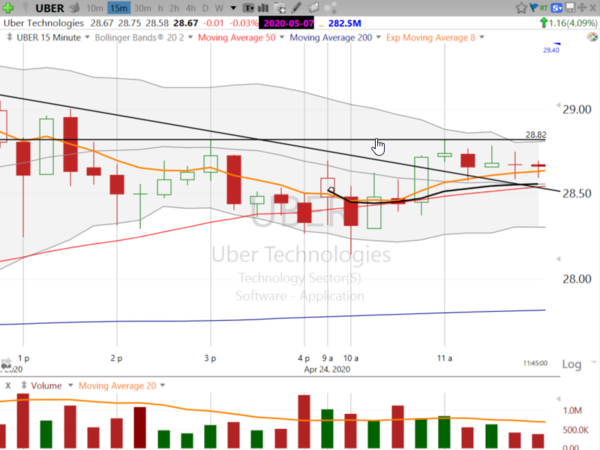The width and height of the screenshot is (600, 450).
Task: Click the Moving Average 50 label
Action: 236,38
